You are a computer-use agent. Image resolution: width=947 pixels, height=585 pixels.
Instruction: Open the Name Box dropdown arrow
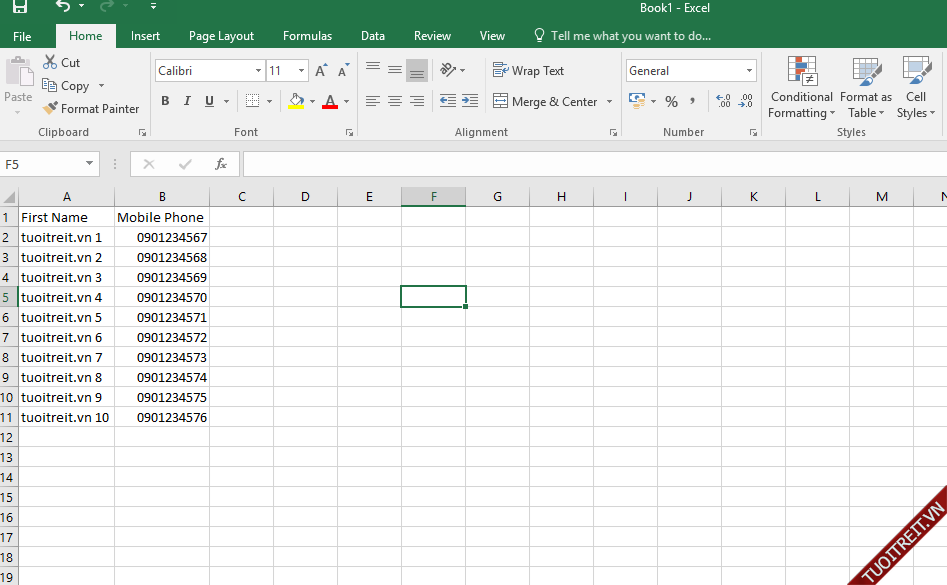89,164
